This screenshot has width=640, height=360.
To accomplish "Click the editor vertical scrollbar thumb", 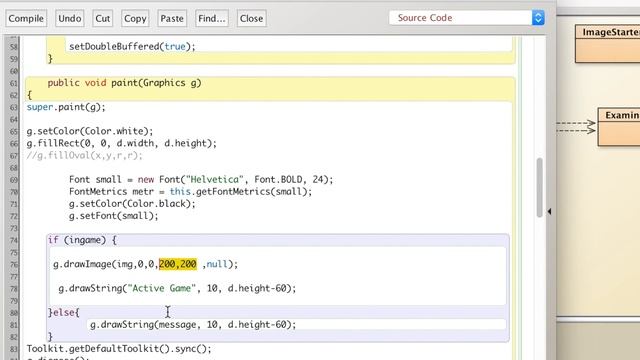I will [x=540, y=187].
